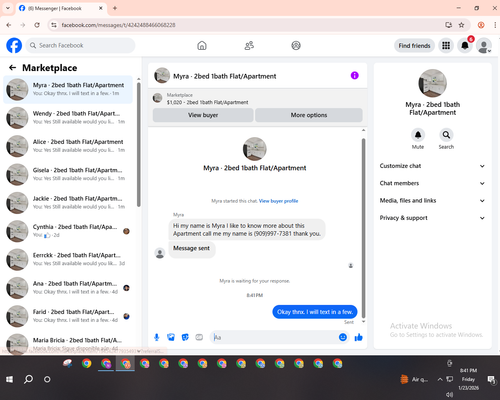Open Farid conversation in chat list
Screen dimensions: 500x400
coord(68,316)
